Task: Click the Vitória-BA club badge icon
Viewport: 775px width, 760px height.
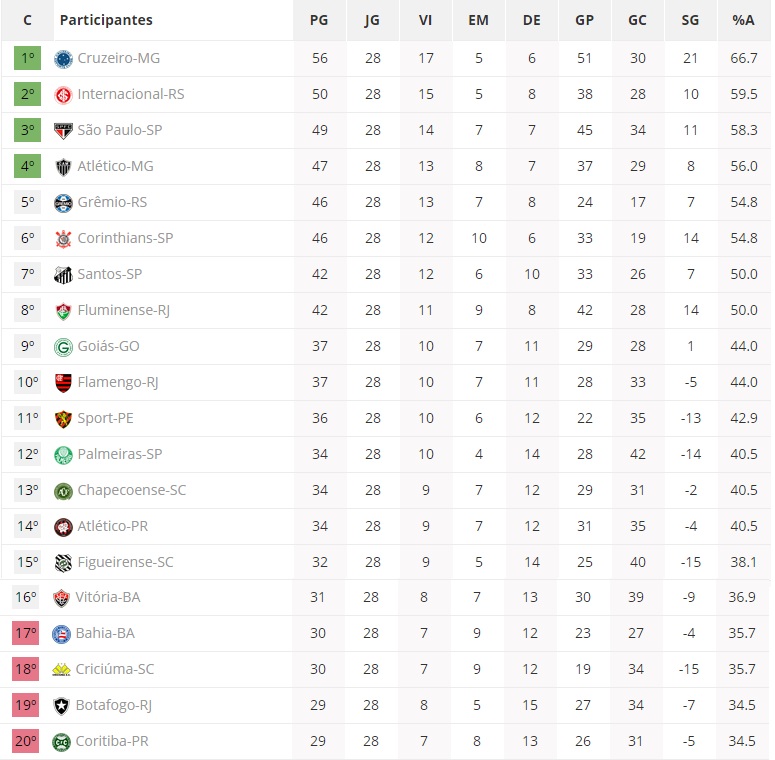Action: (63, 598)
